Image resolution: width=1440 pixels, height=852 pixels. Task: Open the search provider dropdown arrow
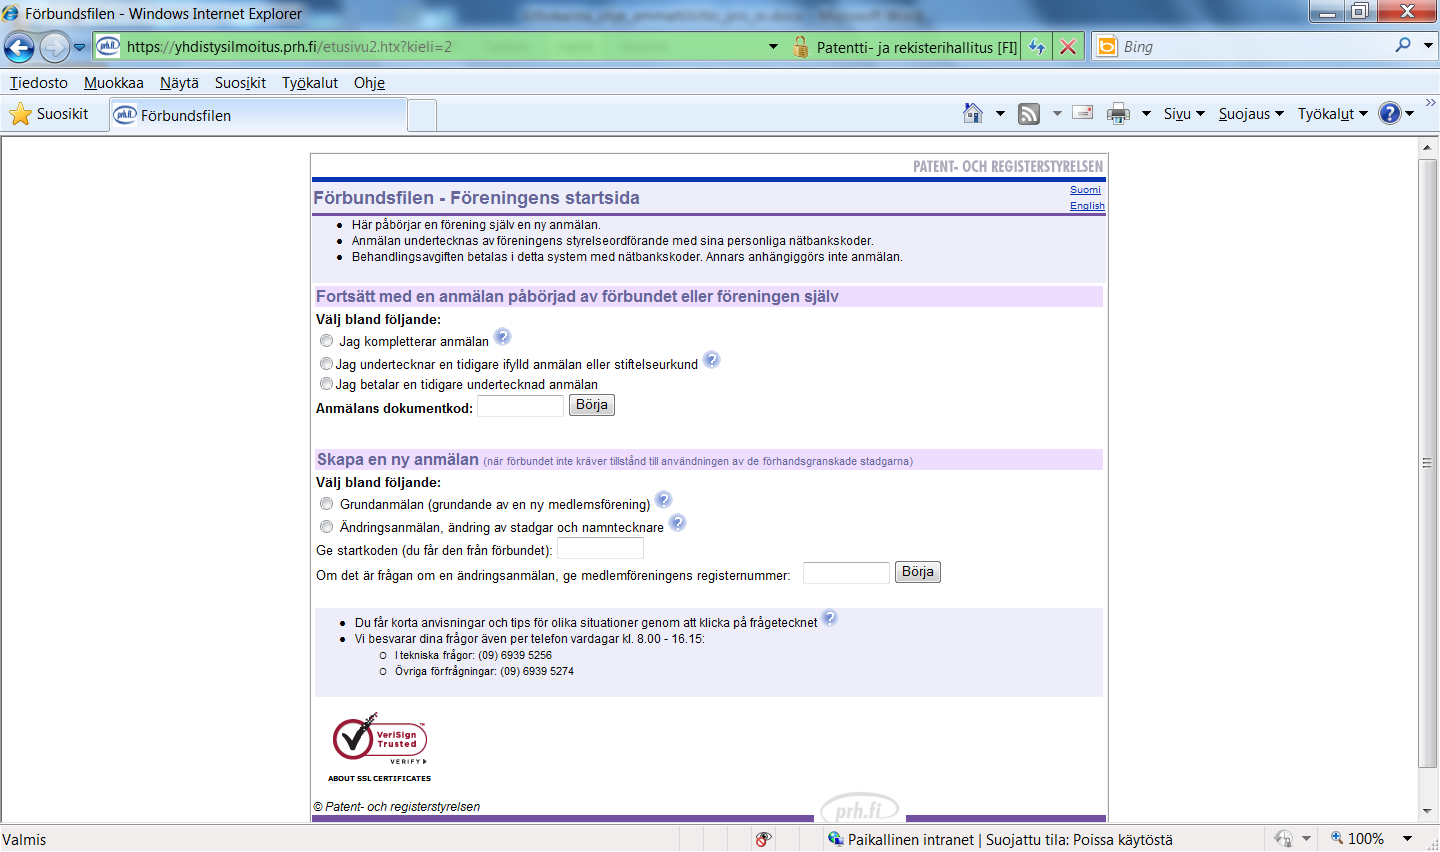[x=1428, y=46]
